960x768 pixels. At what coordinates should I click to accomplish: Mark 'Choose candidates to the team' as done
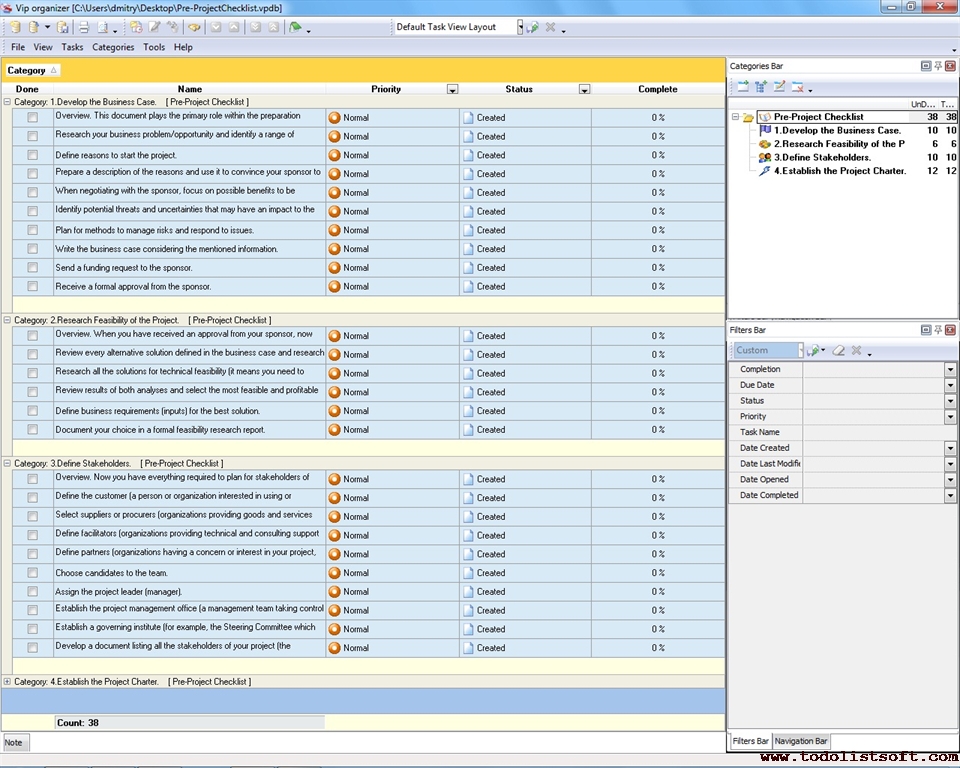pos(32,573)
